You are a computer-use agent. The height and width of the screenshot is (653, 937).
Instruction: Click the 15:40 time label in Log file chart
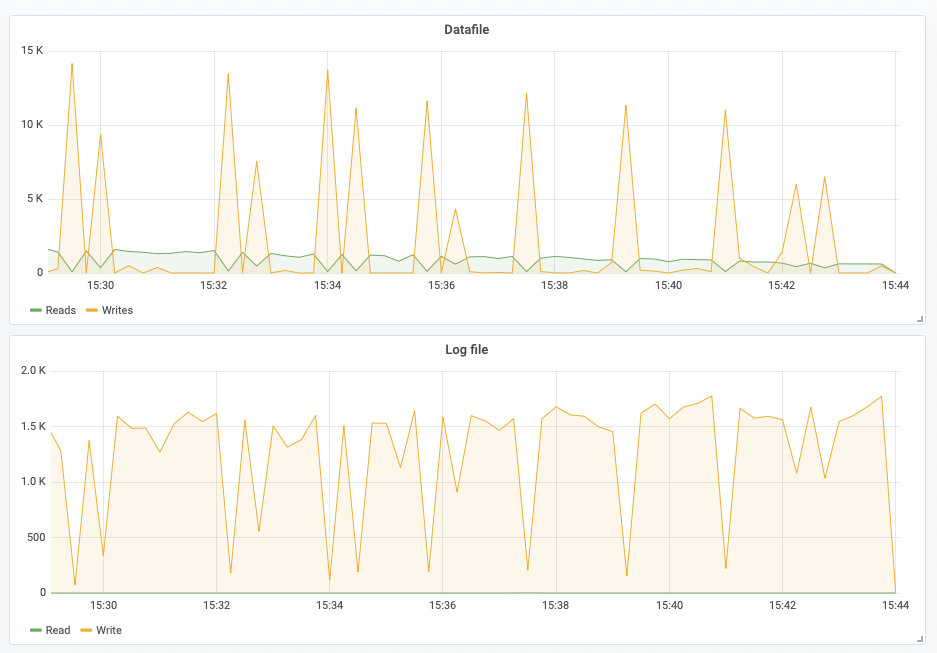click(x=669, y=605)
